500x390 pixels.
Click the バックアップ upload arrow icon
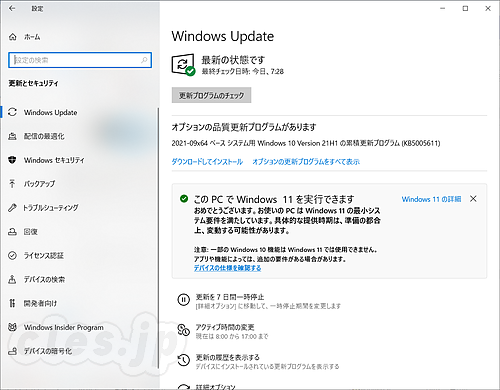click(x=12, y=184)
